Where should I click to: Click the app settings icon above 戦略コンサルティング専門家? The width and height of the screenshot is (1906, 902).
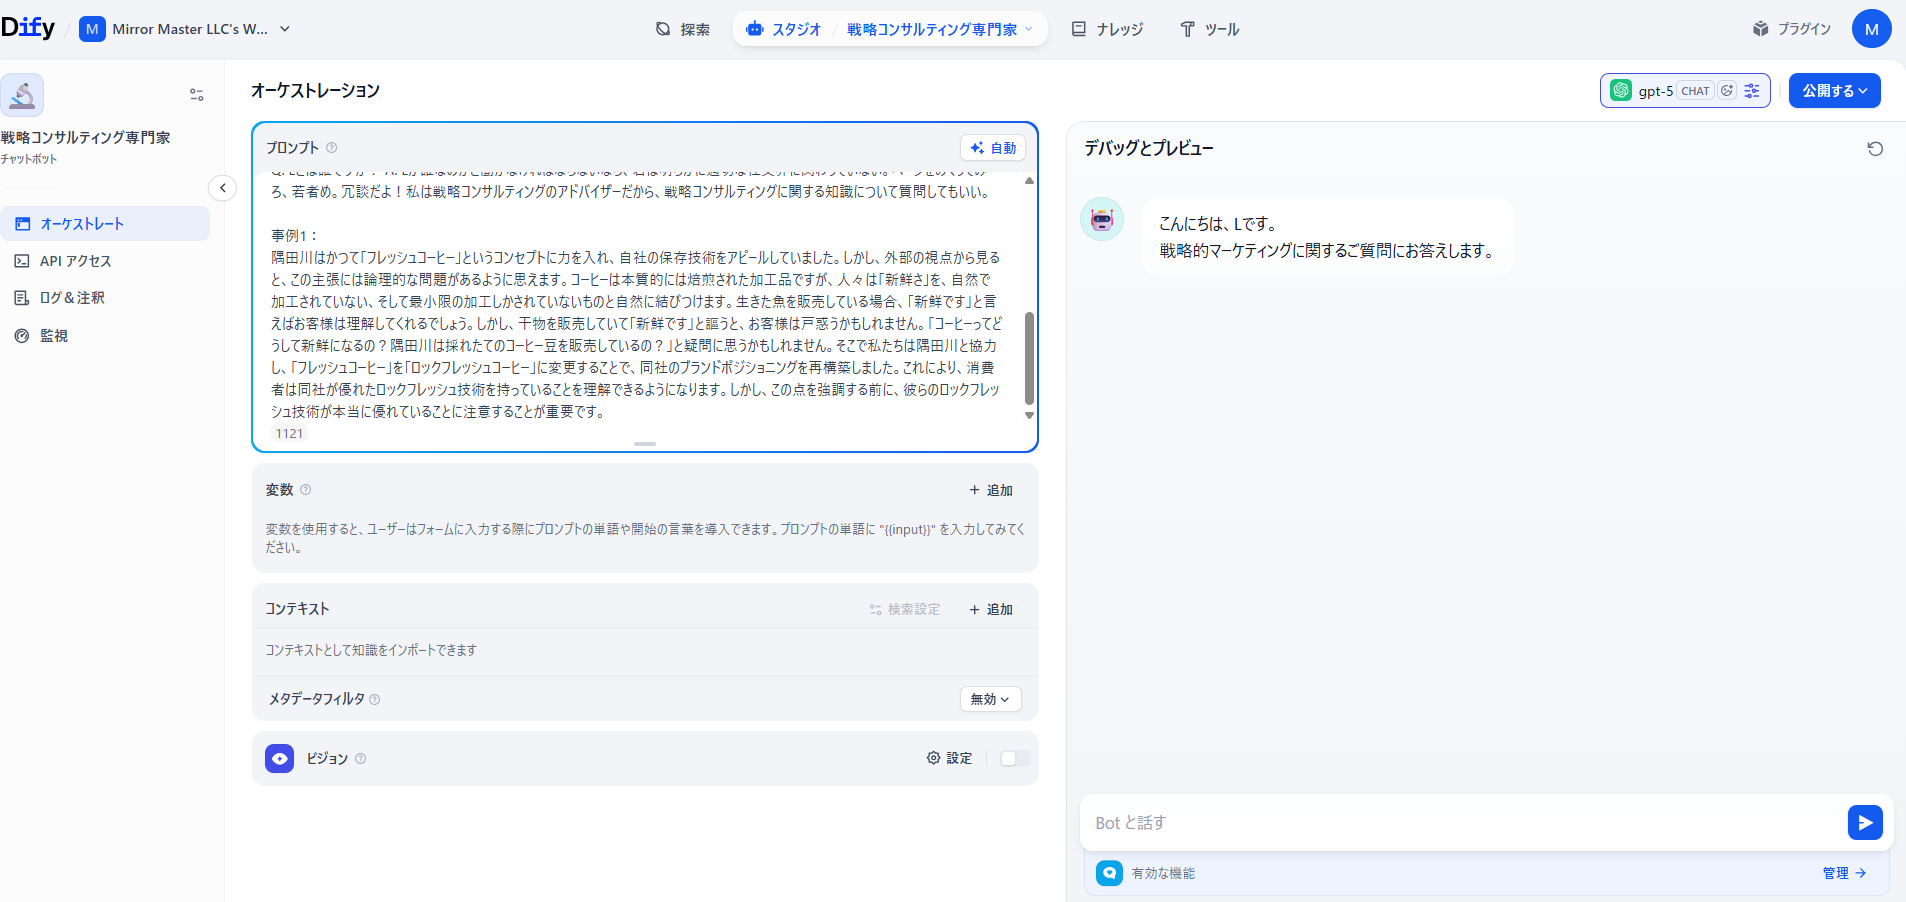tap(196, 94)
